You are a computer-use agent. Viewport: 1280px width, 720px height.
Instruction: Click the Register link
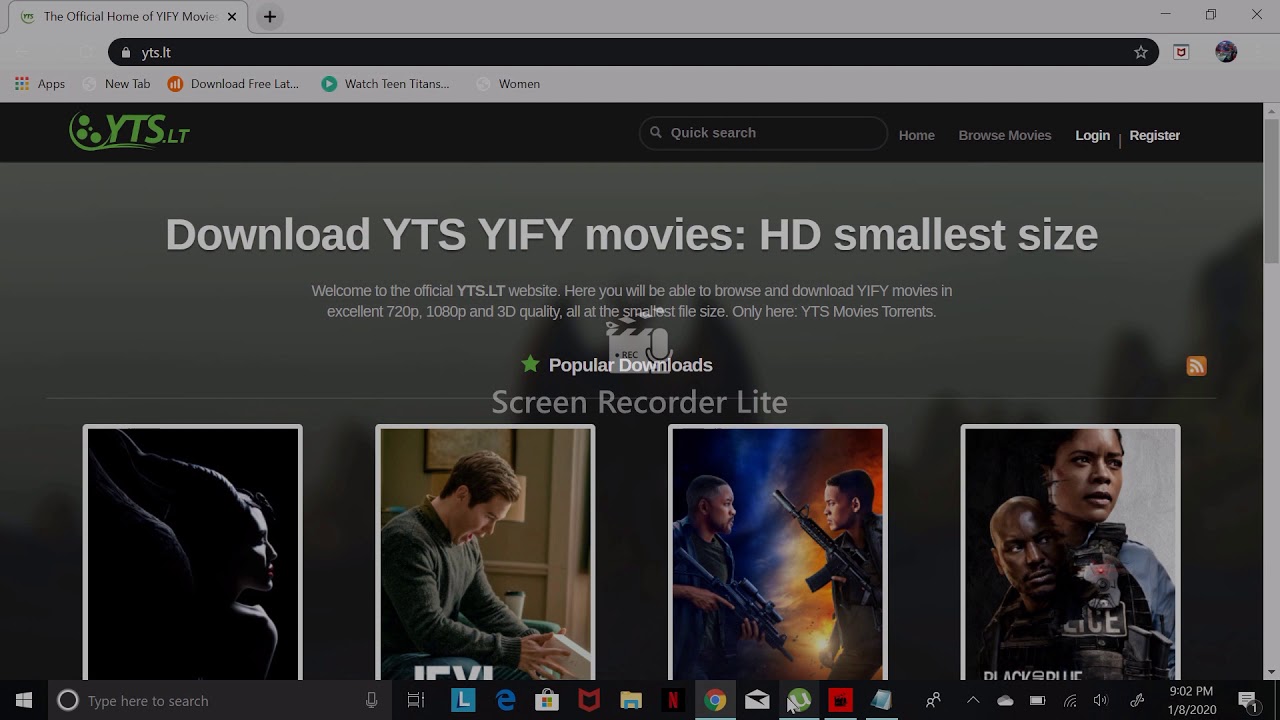pos(1154,135)
